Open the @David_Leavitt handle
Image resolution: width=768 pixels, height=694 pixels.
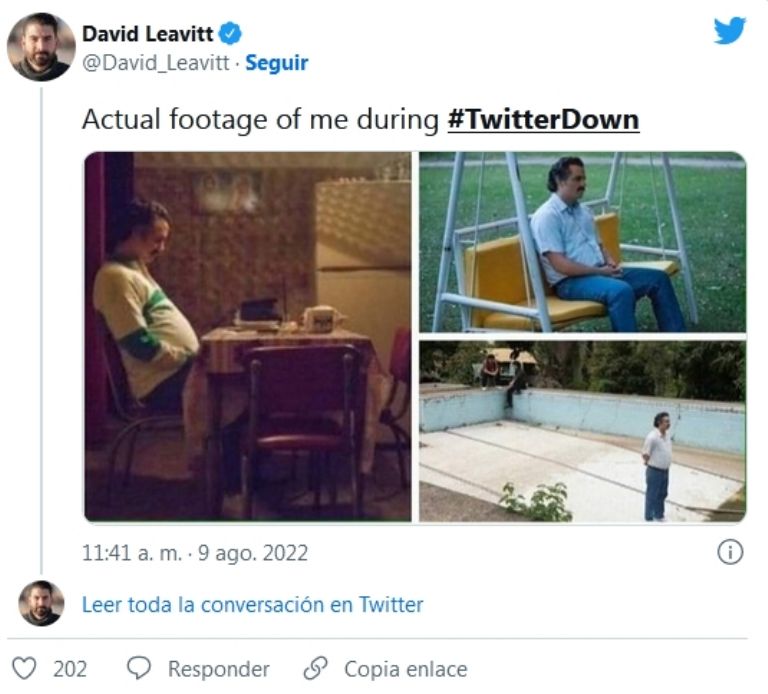click(156, 63)
